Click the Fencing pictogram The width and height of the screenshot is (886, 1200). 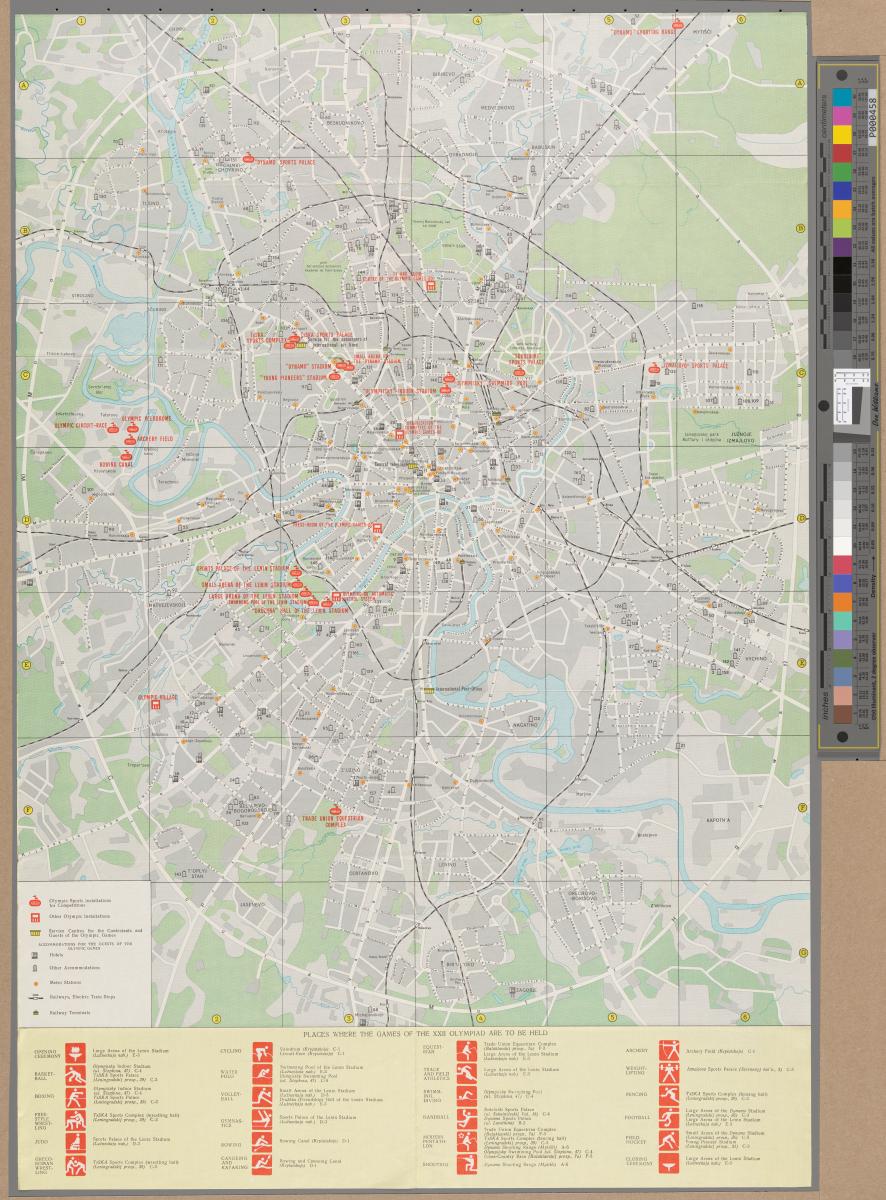(667, 1096)
